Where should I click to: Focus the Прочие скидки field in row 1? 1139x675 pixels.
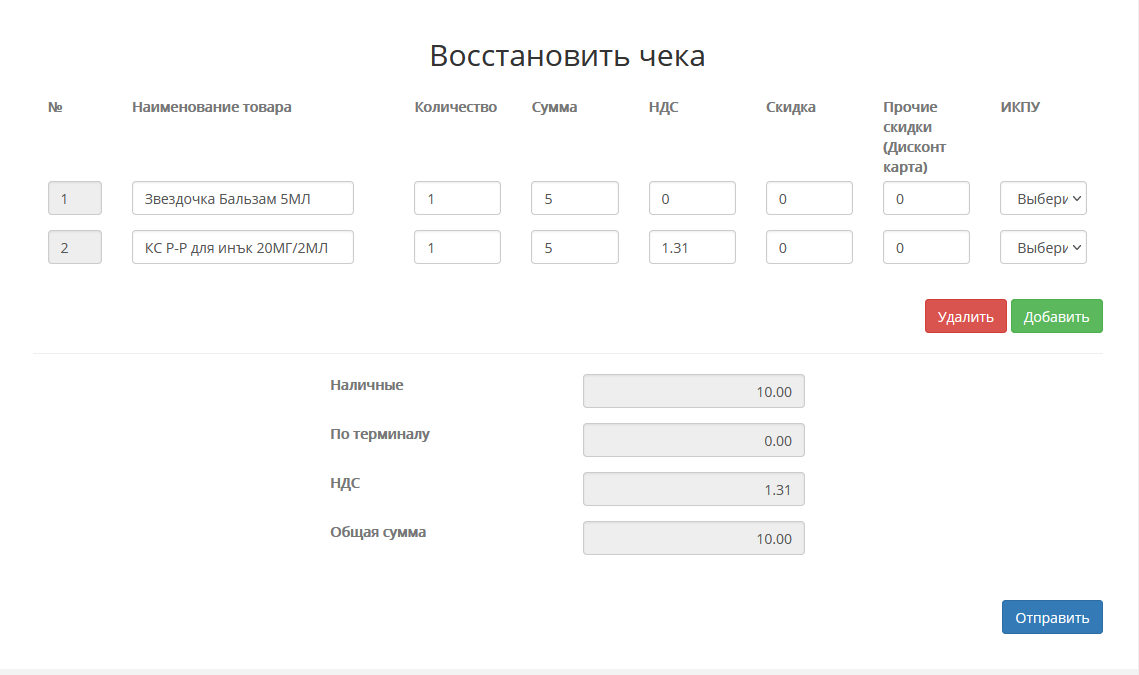pyautogui.click(x=926, y=198)
